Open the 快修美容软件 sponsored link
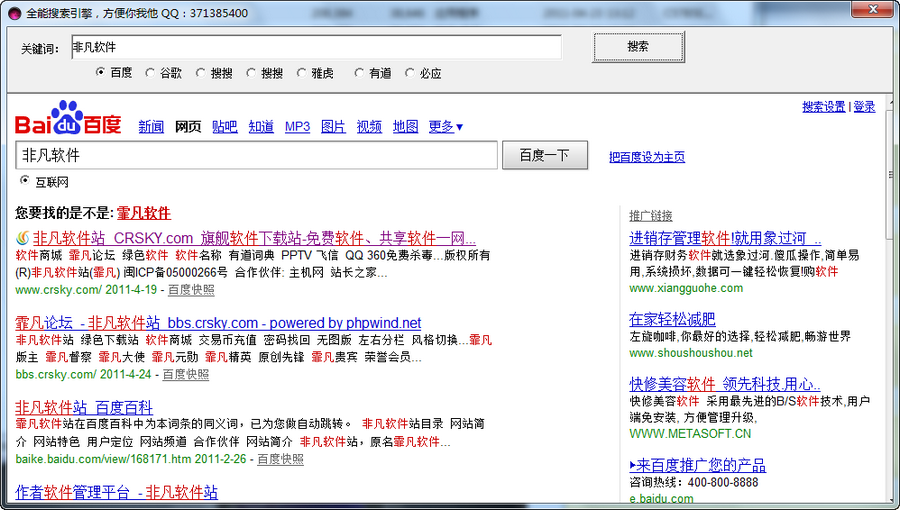Screen dimensions: 900x510 (x=724, y=384)
